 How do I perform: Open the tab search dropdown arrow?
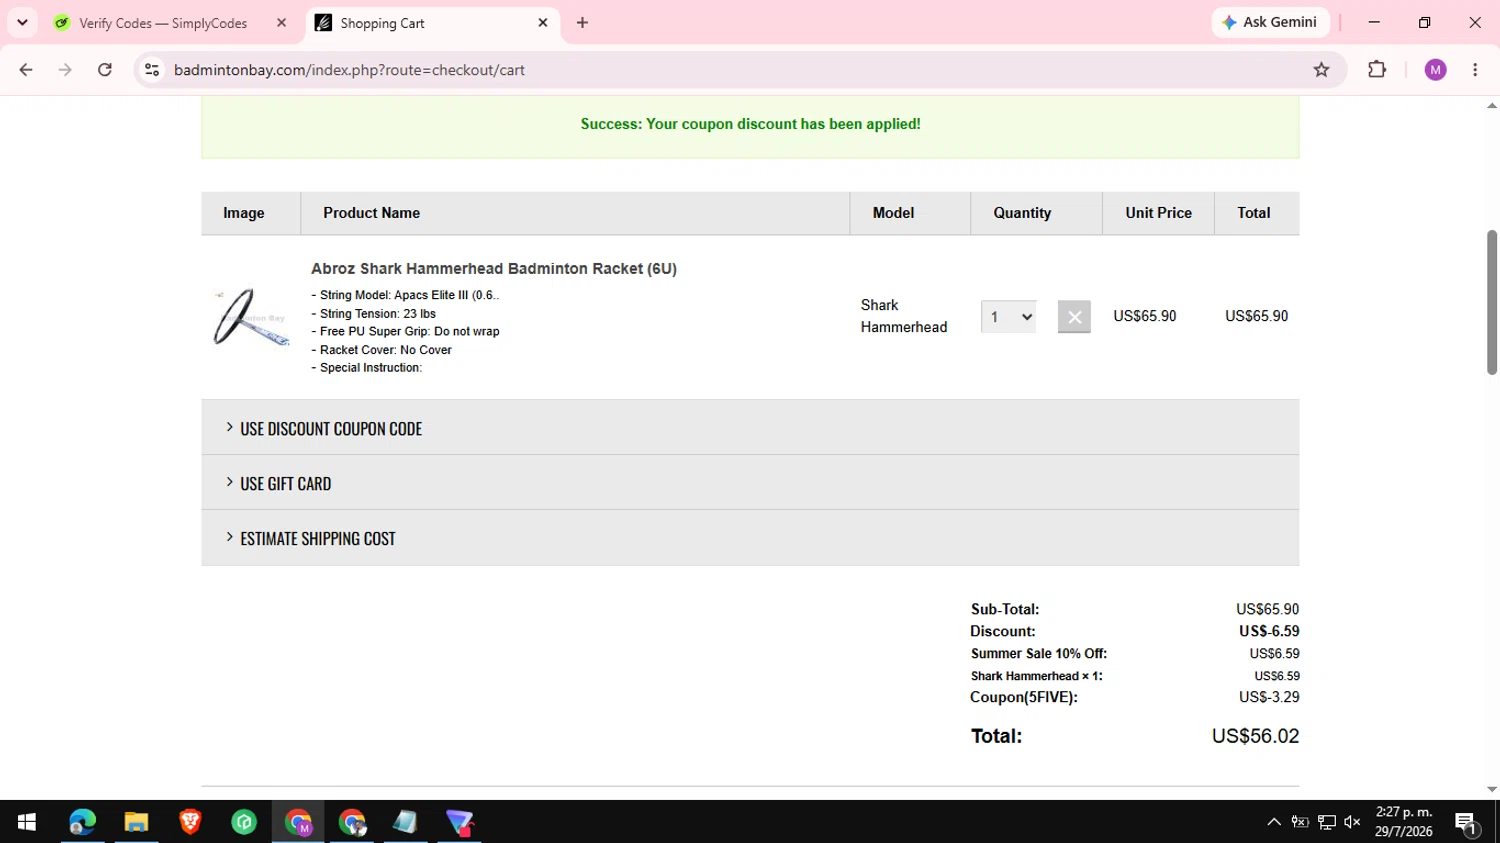pos(22,22)
